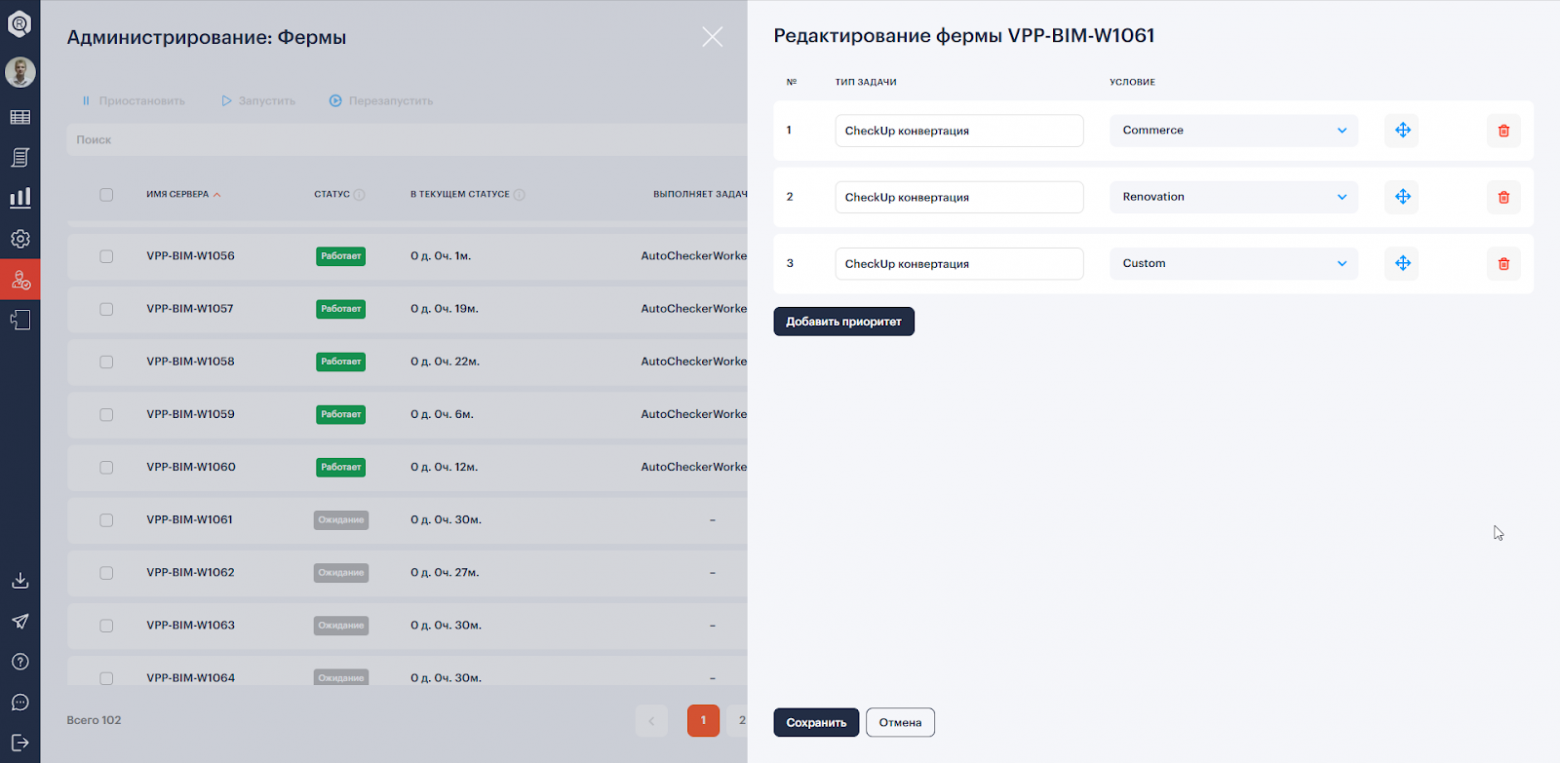
Task: Delete the Renovation priority with the trash icon
Action: pos(1503,197)
